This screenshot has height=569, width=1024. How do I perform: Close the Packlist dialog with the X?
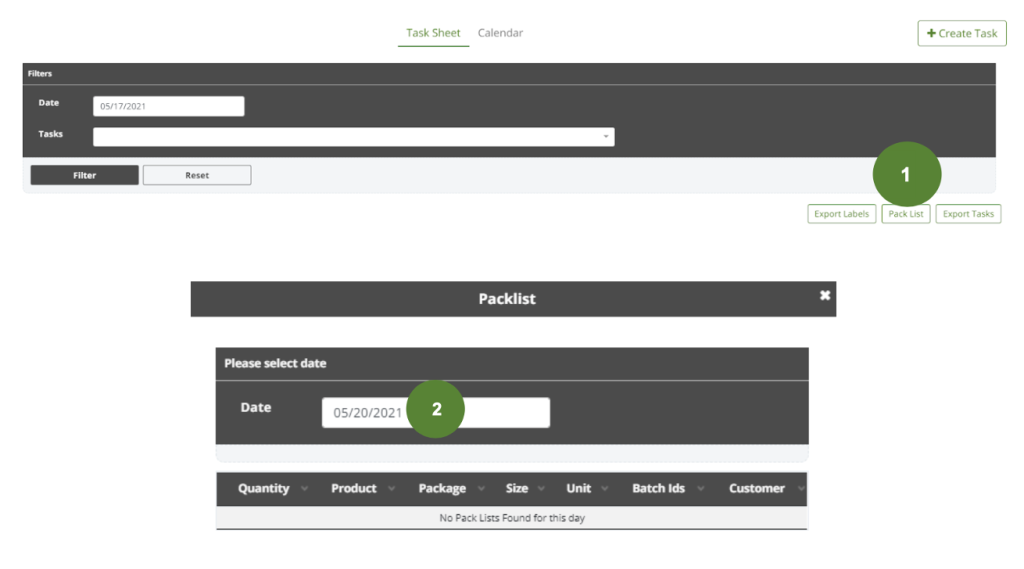[824, 295]
